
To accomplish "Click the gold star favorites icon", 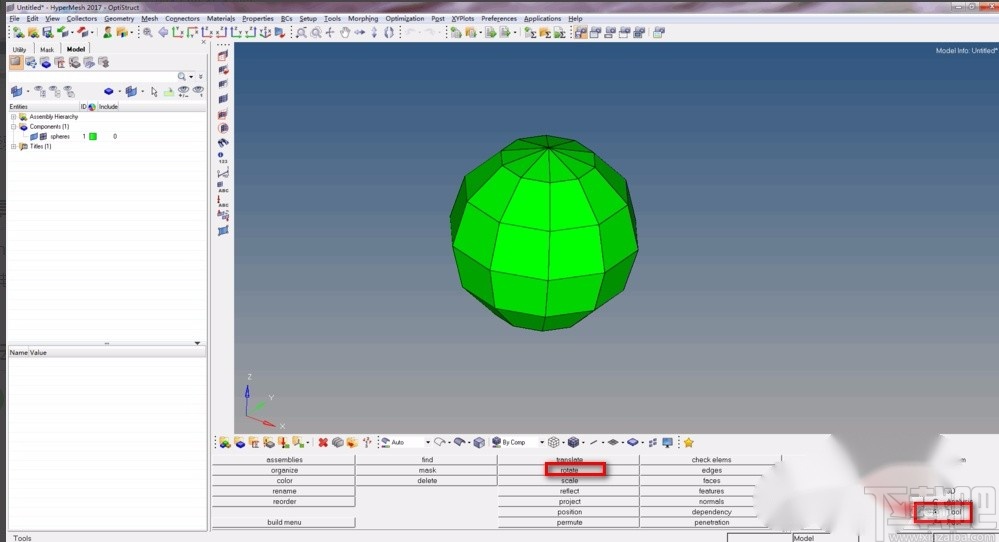I will point(688,442).
